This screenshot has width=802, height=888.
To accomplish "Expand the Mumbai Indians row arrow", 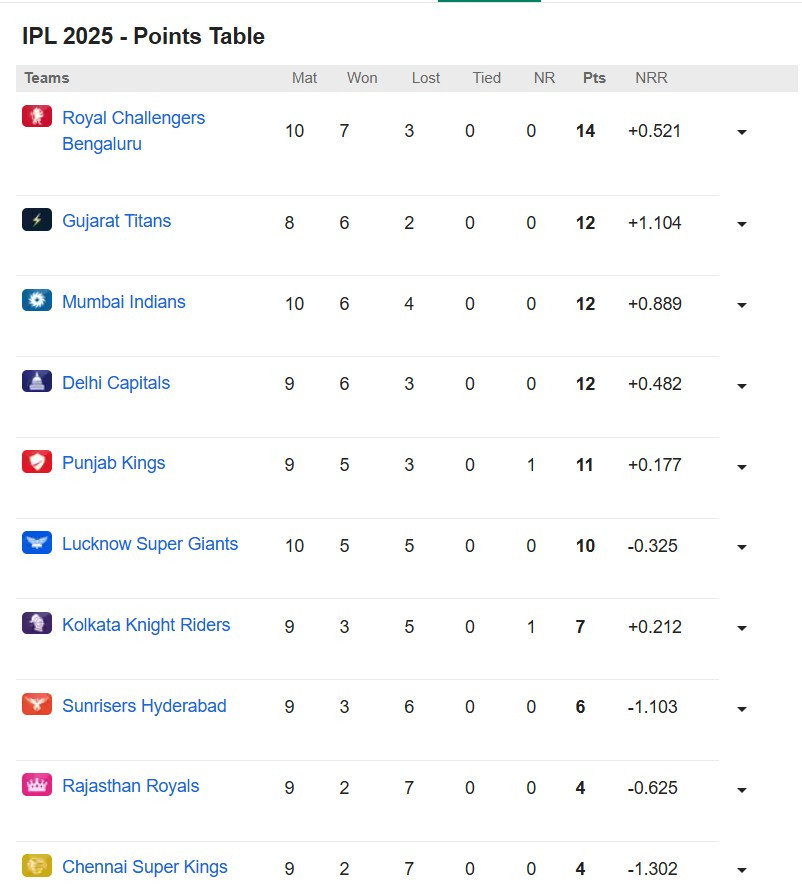I will click(x=742, y=305).
